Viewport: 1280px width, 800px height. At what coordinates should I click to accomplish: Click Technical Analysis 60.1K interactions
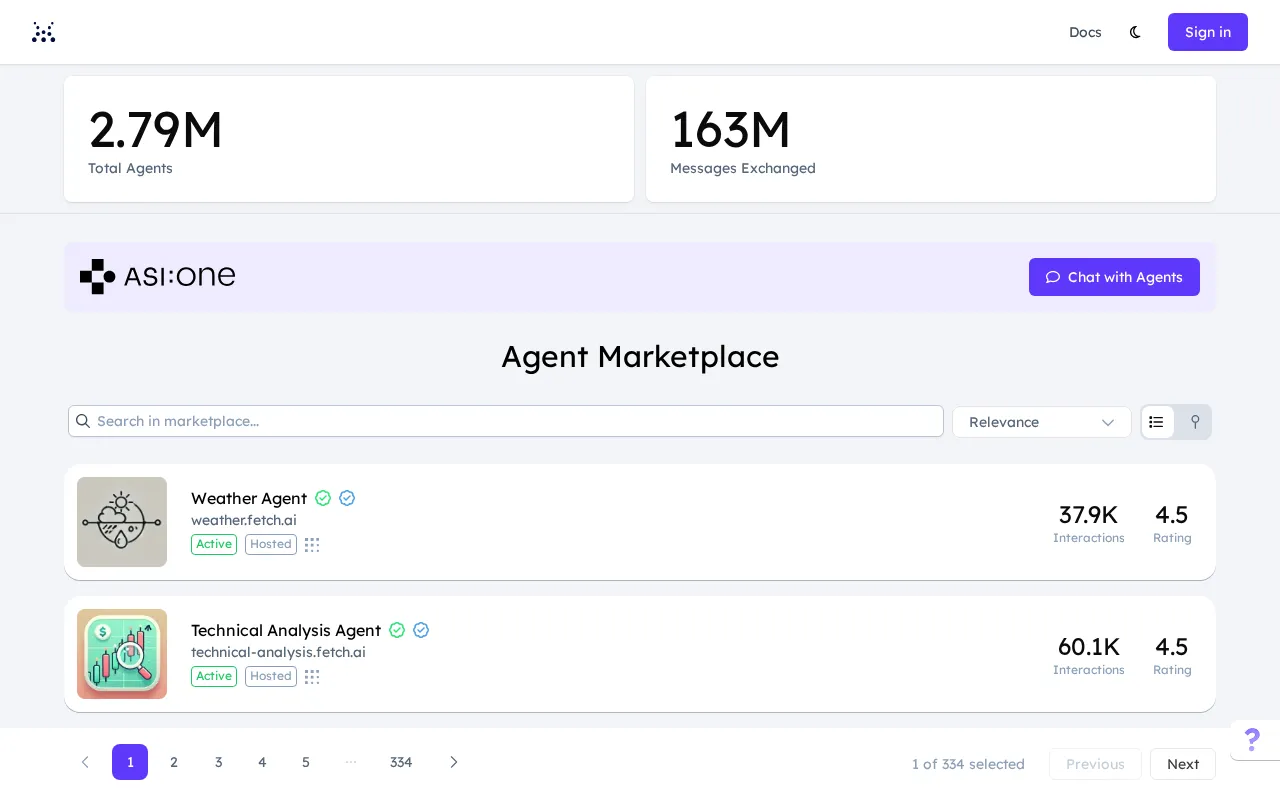point(1088,655)
